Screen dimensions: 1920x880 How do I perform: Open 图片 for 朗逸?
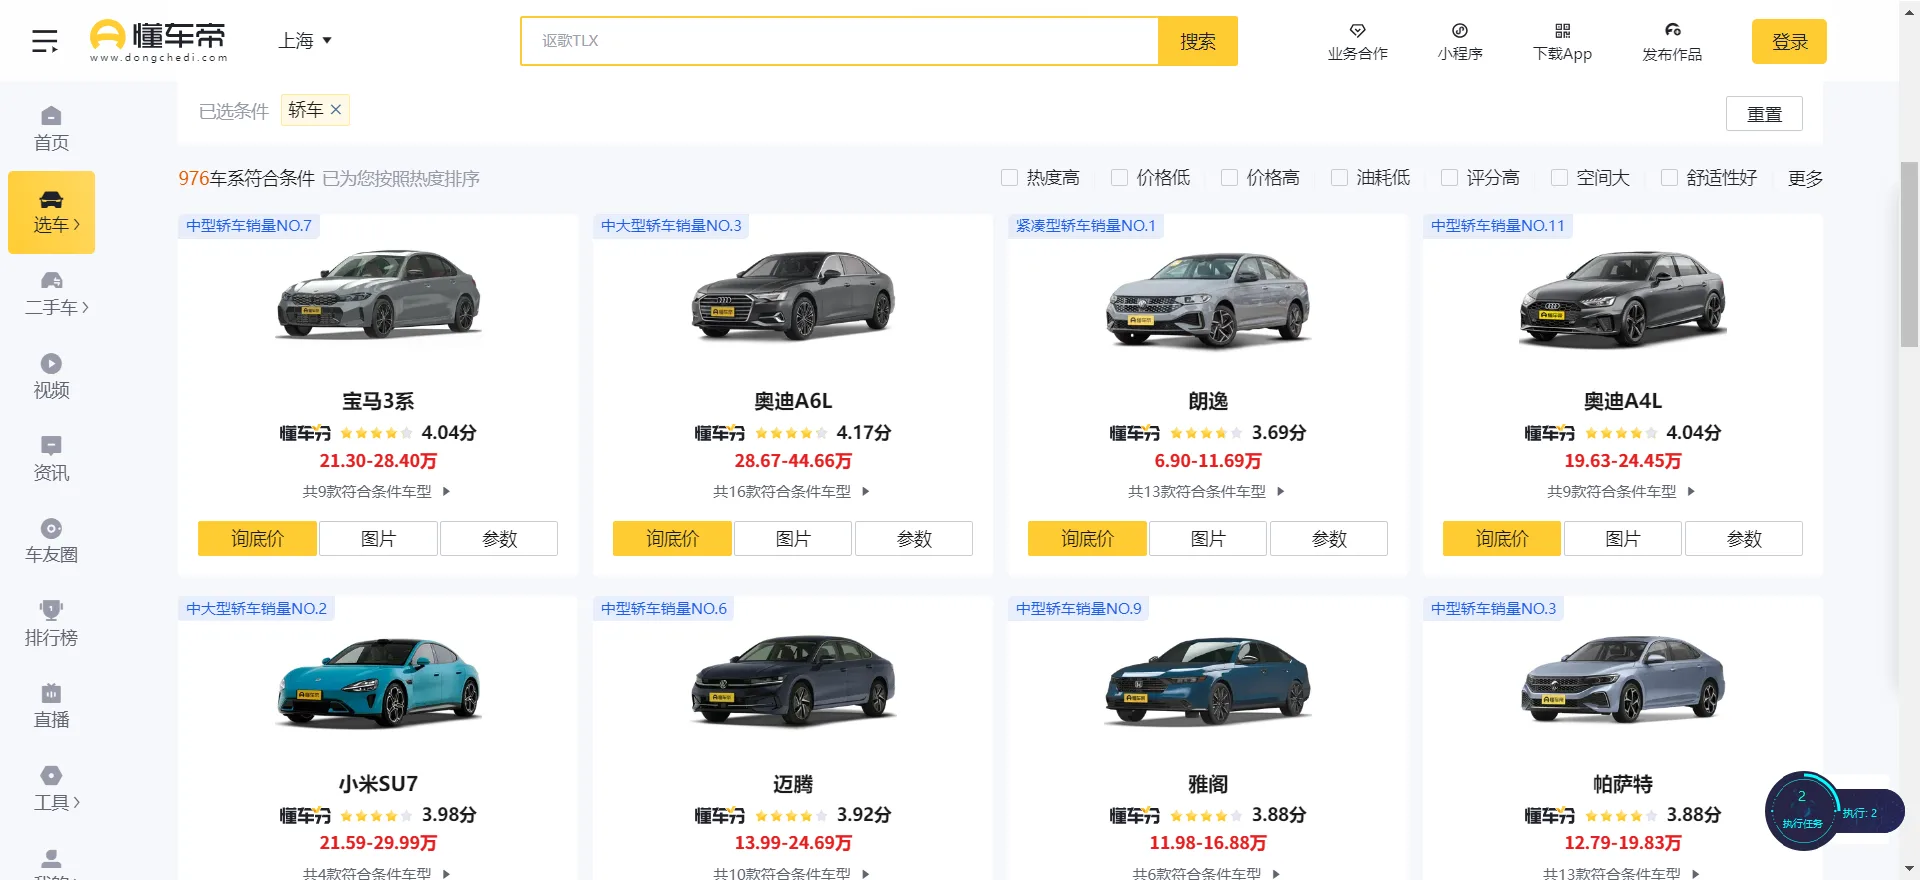1208,538
